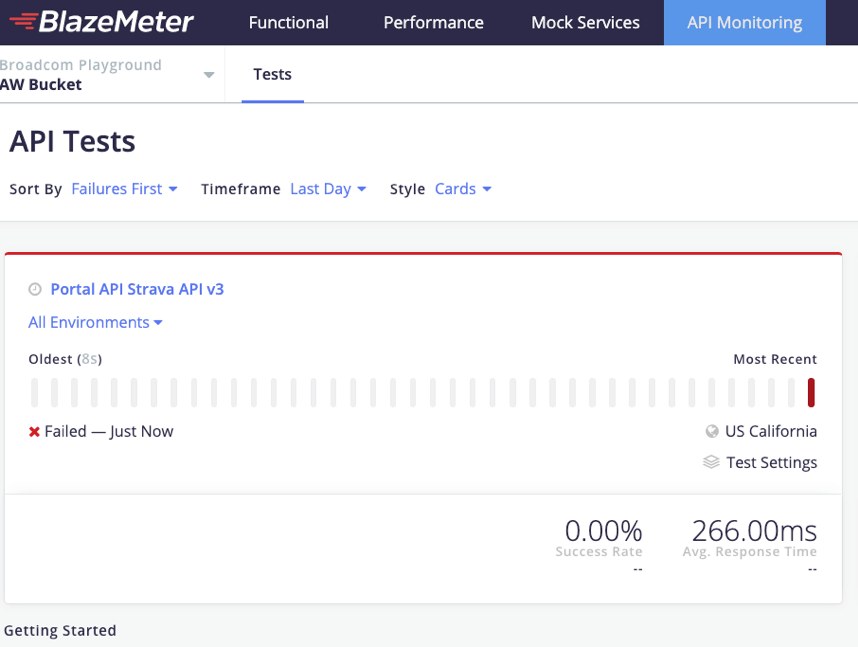This screenshot has height=647, width=858.
Task: Click the Failed — Just Now status text
Action: (109, 431)
